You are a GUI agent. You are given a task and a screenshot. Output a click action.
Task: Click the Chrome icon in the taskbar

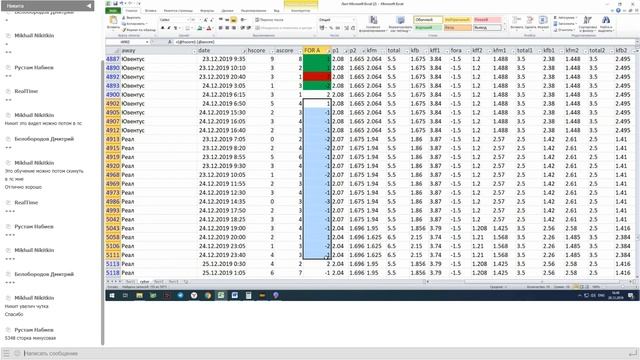pyautogui.click(x=207, y=296)
